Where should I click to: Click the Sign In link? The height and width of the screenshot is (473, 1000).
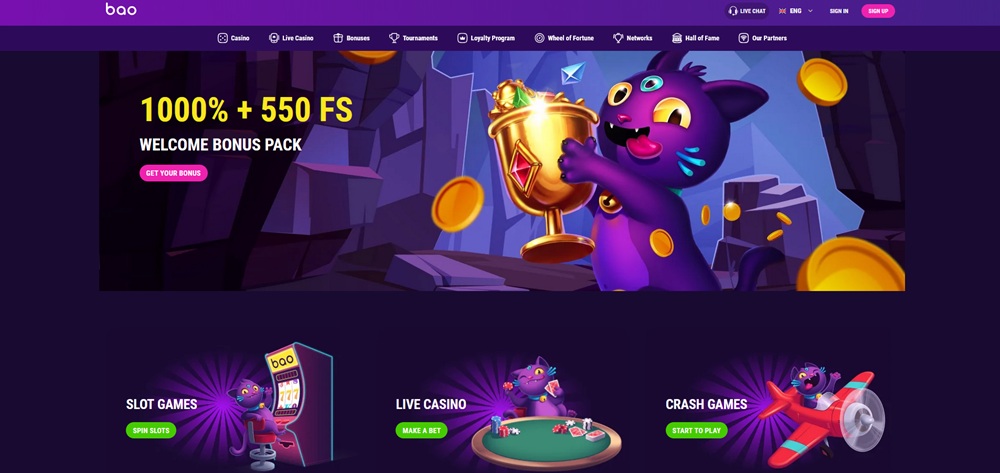pos(839,11)
